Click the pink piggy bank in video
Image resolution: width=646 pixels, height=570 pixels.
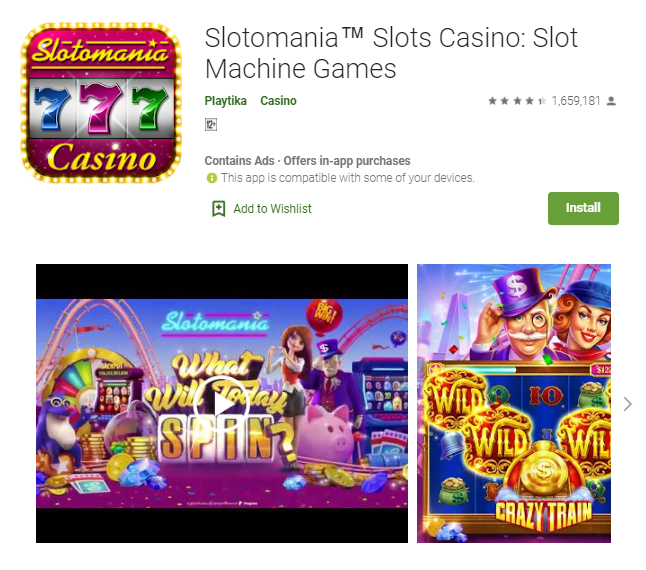[x=328, y=432]
